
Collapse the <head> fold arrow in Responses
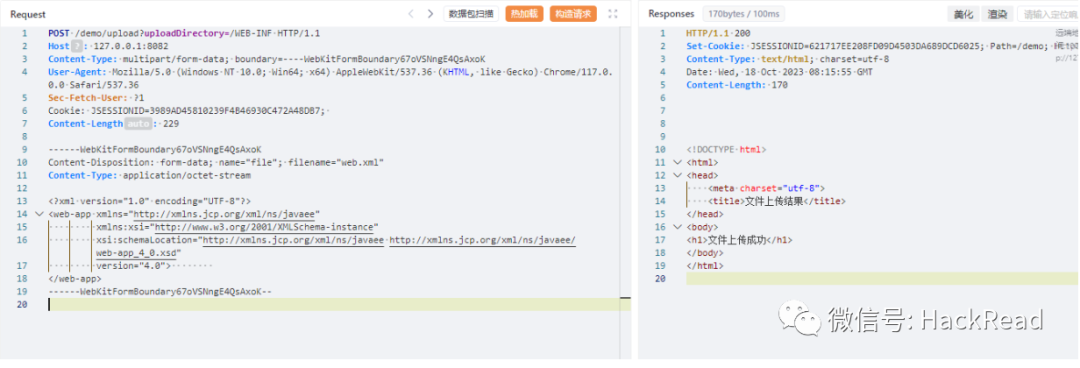click(676, 175)
